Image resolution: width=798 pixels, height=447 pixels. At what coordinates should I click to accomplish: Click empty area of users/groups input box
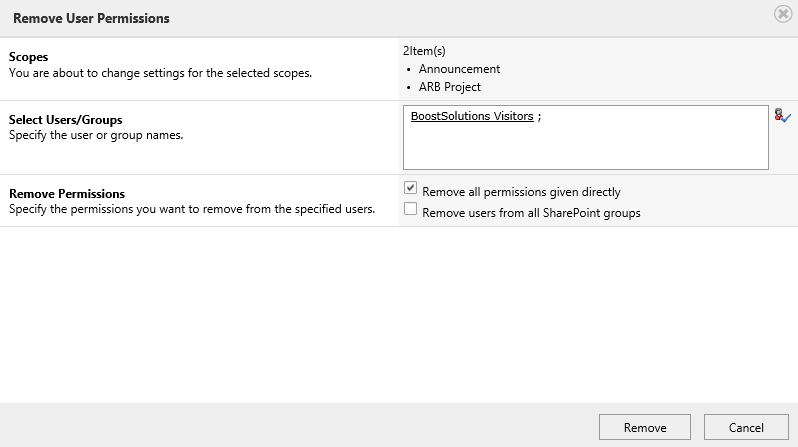pyautogui.click(x=585, y=148)
